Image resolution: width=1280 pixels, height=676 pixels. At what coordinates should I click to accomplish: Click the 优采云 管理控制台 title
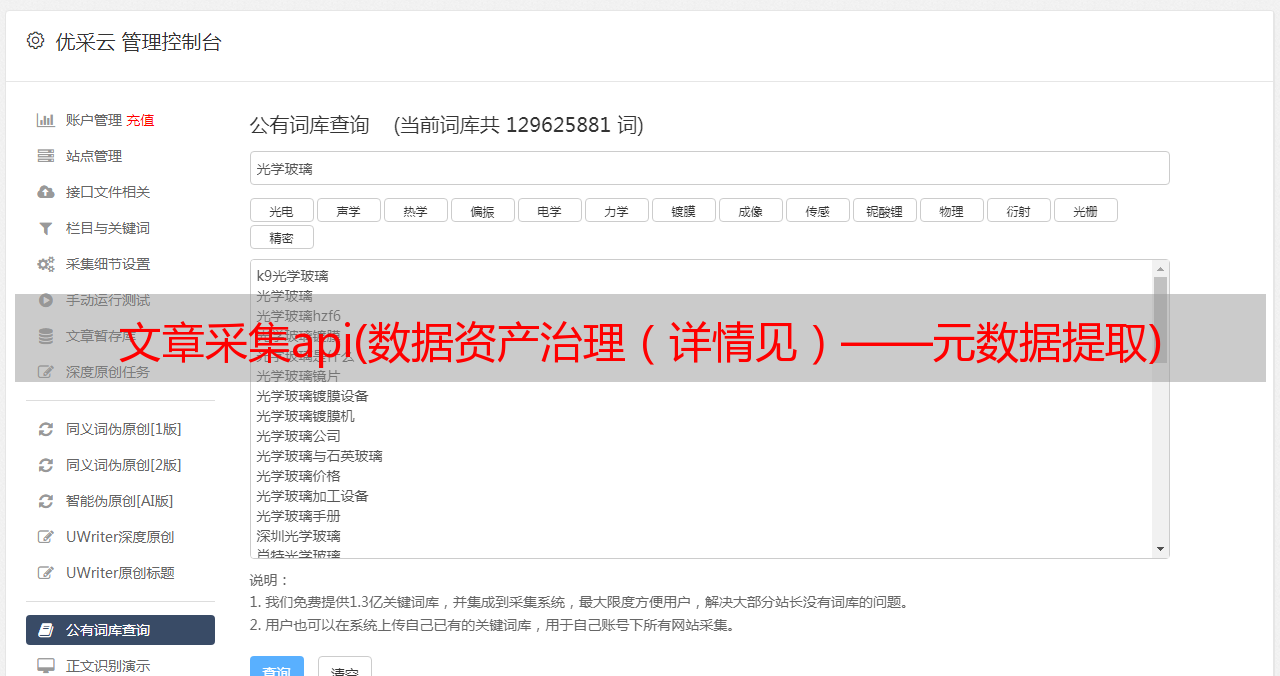(138, 42)
